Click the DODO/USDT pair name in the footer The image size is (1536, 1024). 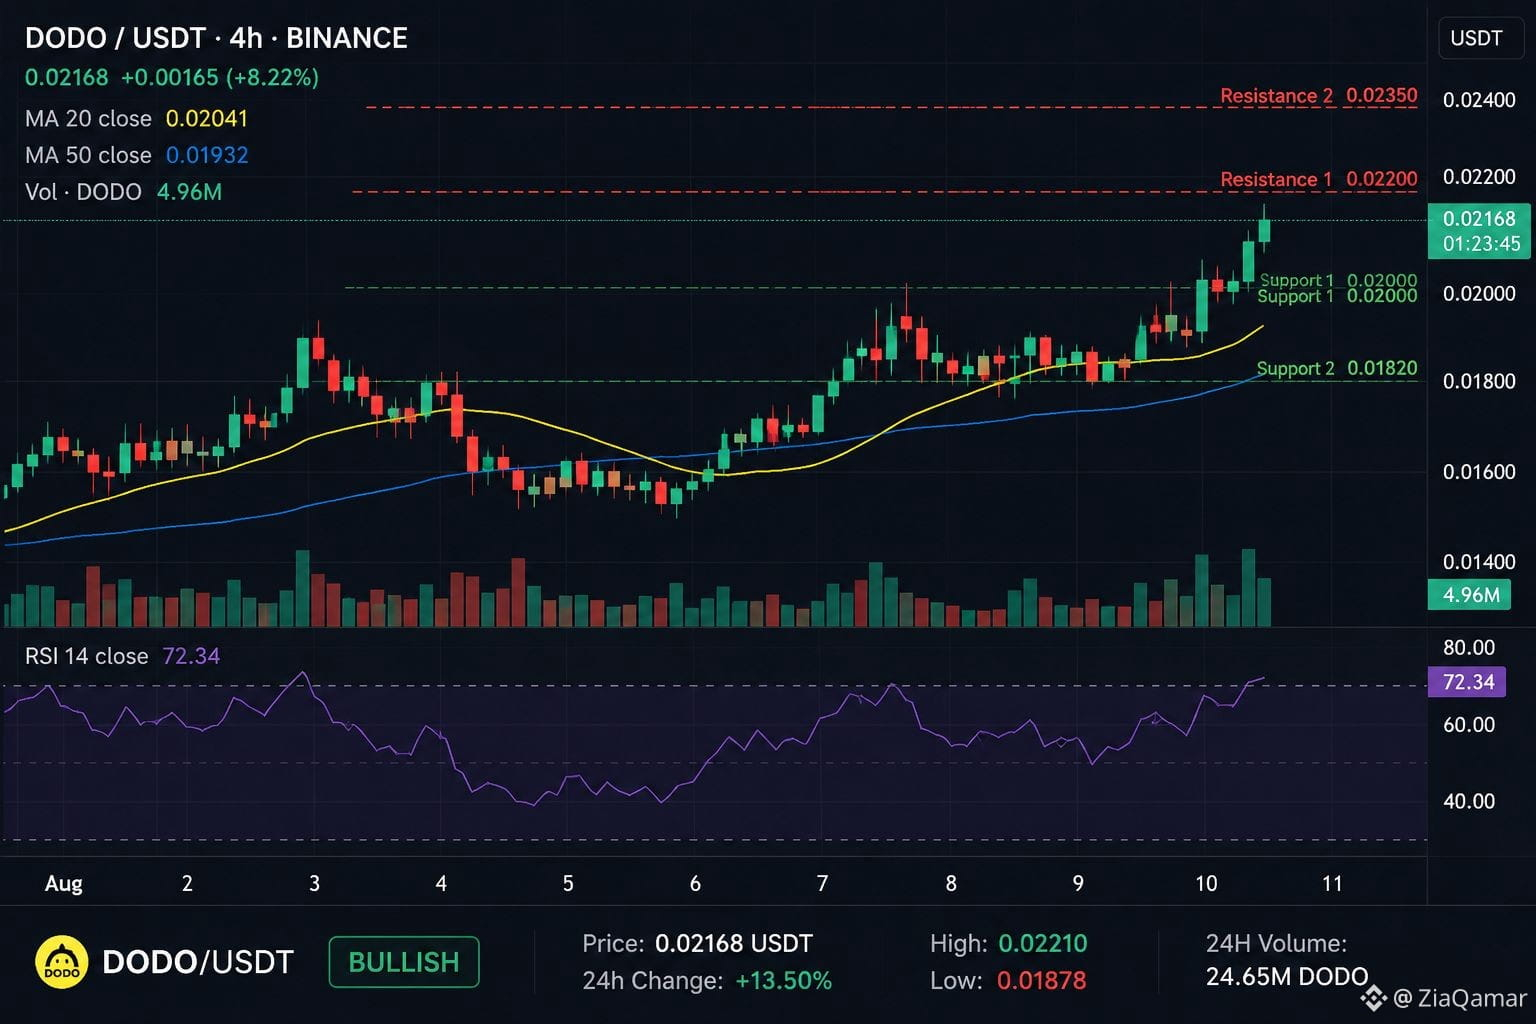pos(198,962)
